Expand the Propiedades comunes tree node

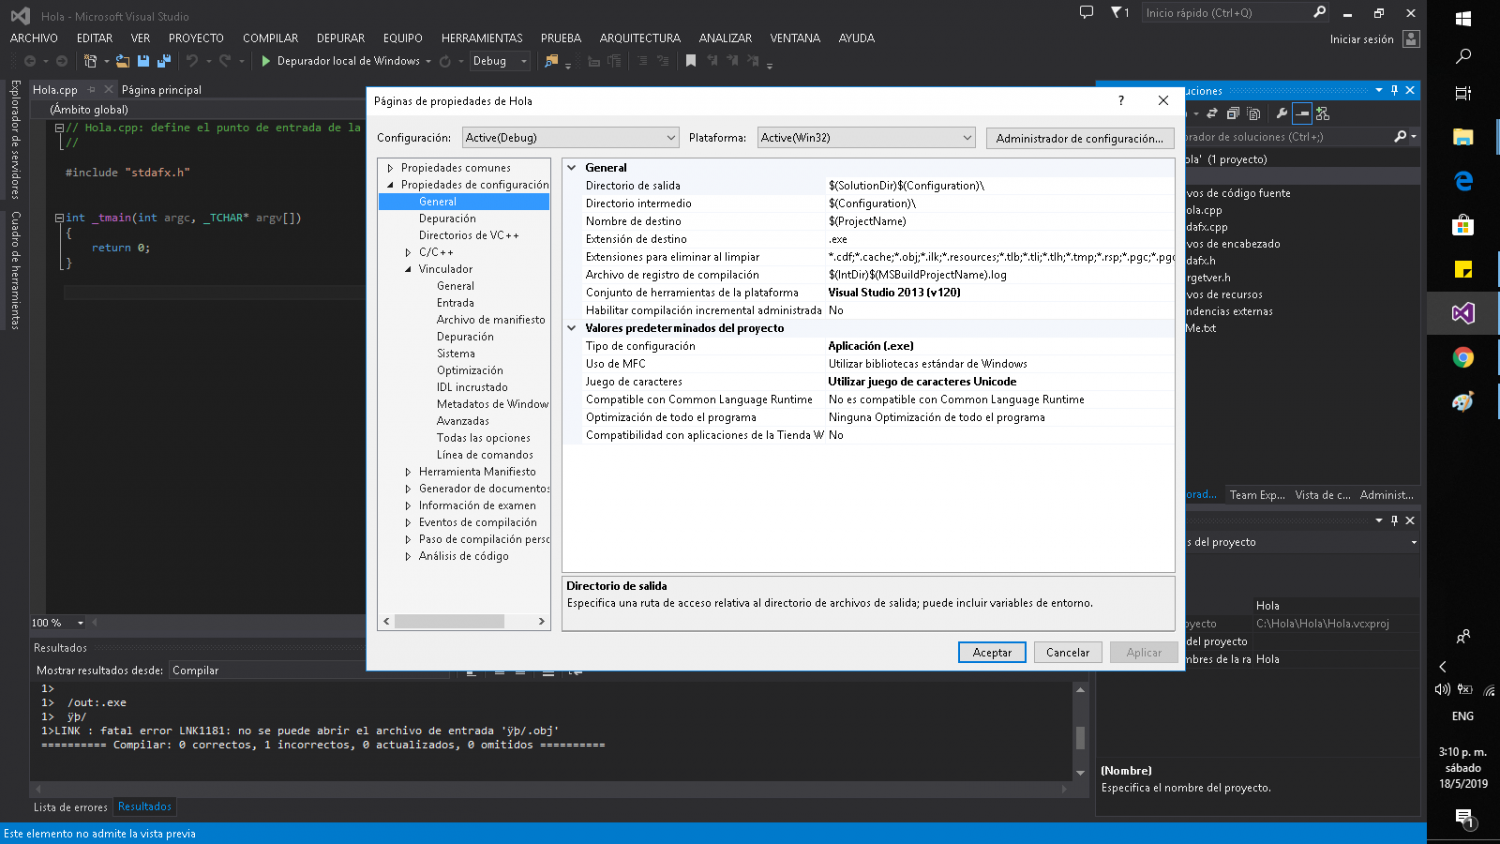pyautogui.click(x=390, y=168)
